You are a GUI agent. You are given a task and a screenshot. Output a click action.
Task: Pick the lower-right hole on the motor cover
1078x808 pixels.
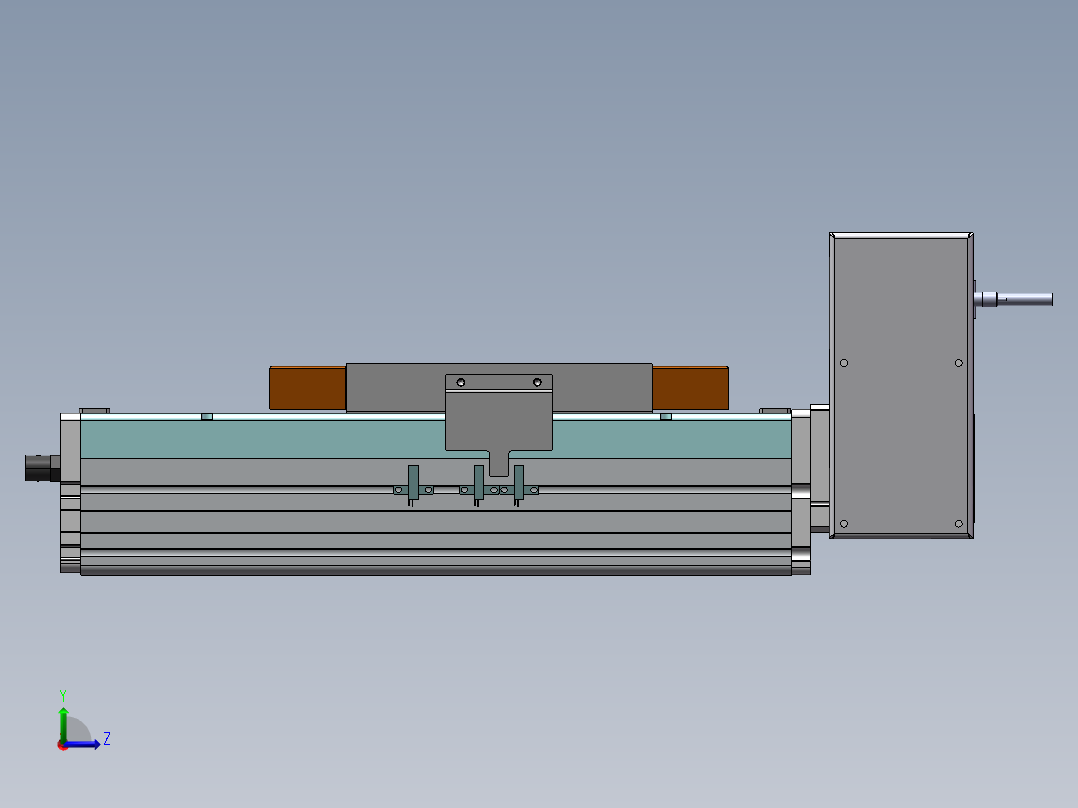(958, 524)
